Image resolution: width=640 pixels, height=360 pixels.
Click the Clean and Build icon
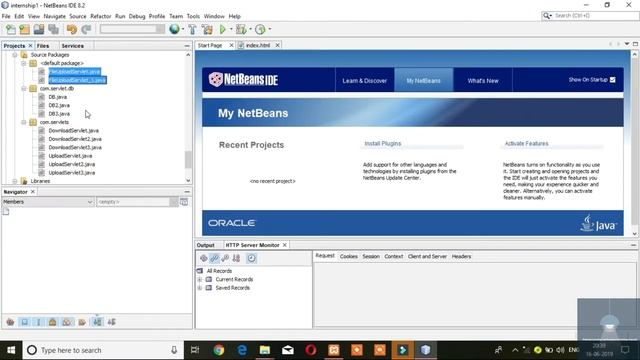click(207, 29)
